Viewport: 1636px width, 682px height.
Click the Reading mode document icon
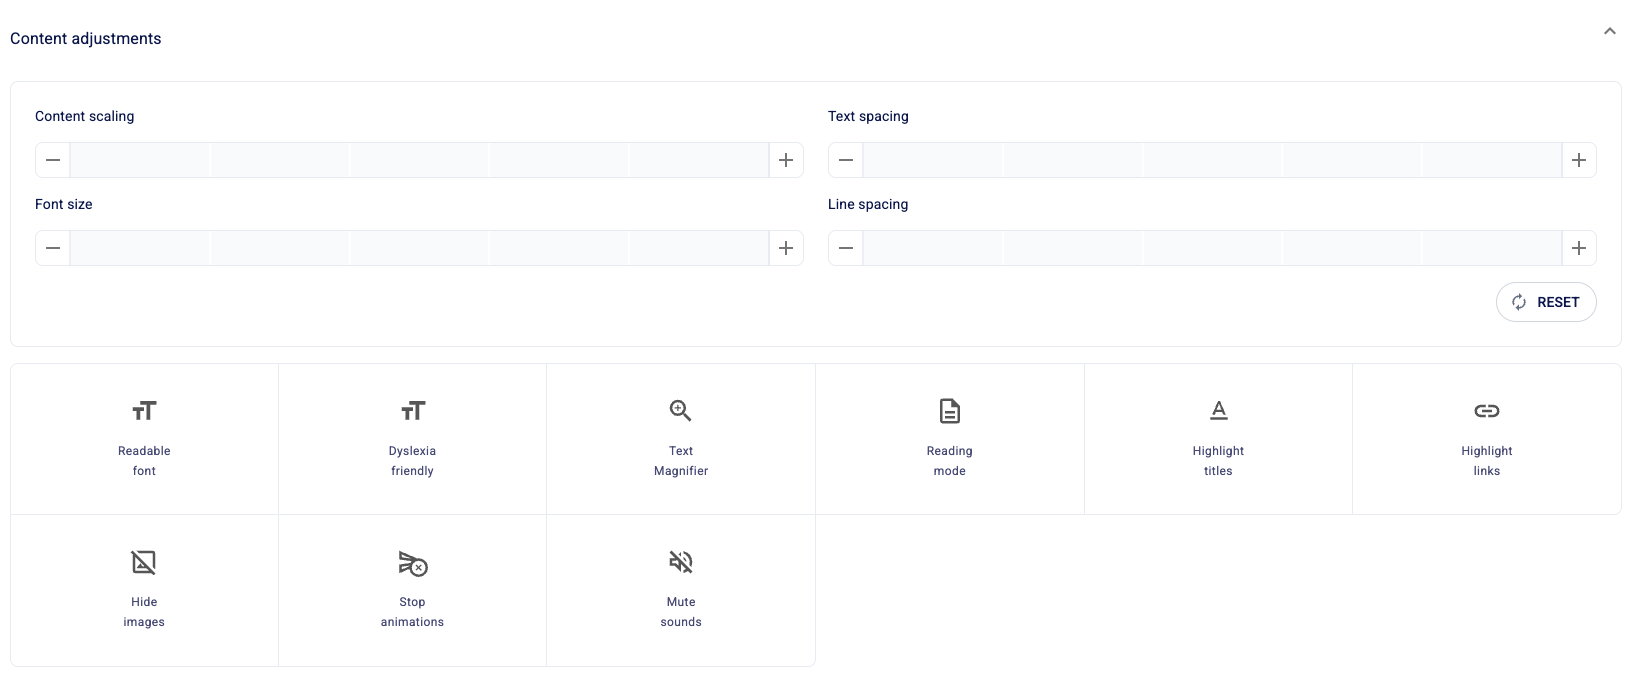click(950, 411)
